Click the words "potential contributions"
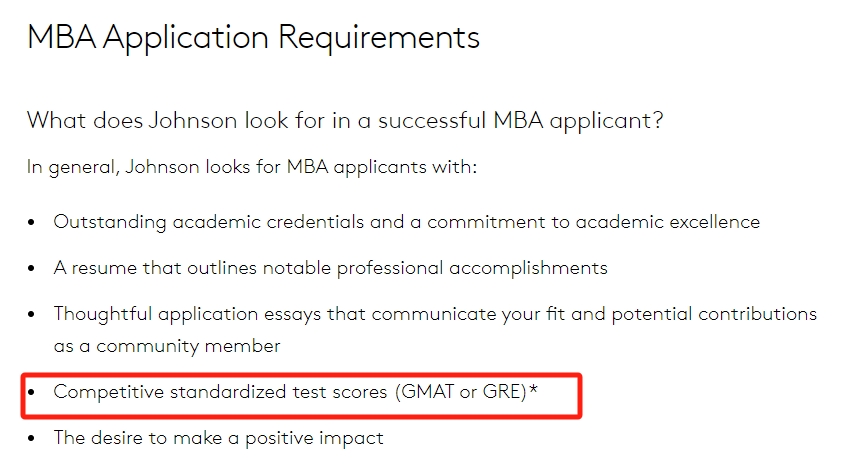852x471 pixels. tap(714, 314)
